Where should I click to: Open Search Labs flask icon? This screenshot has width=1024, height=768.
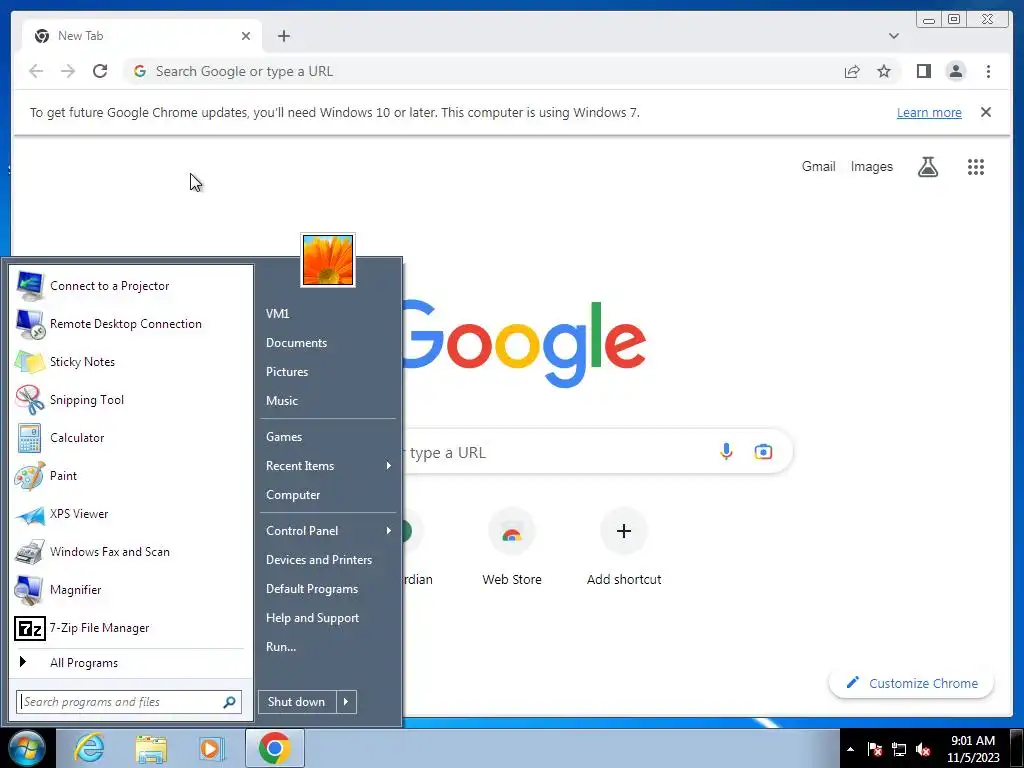point(927,167)
